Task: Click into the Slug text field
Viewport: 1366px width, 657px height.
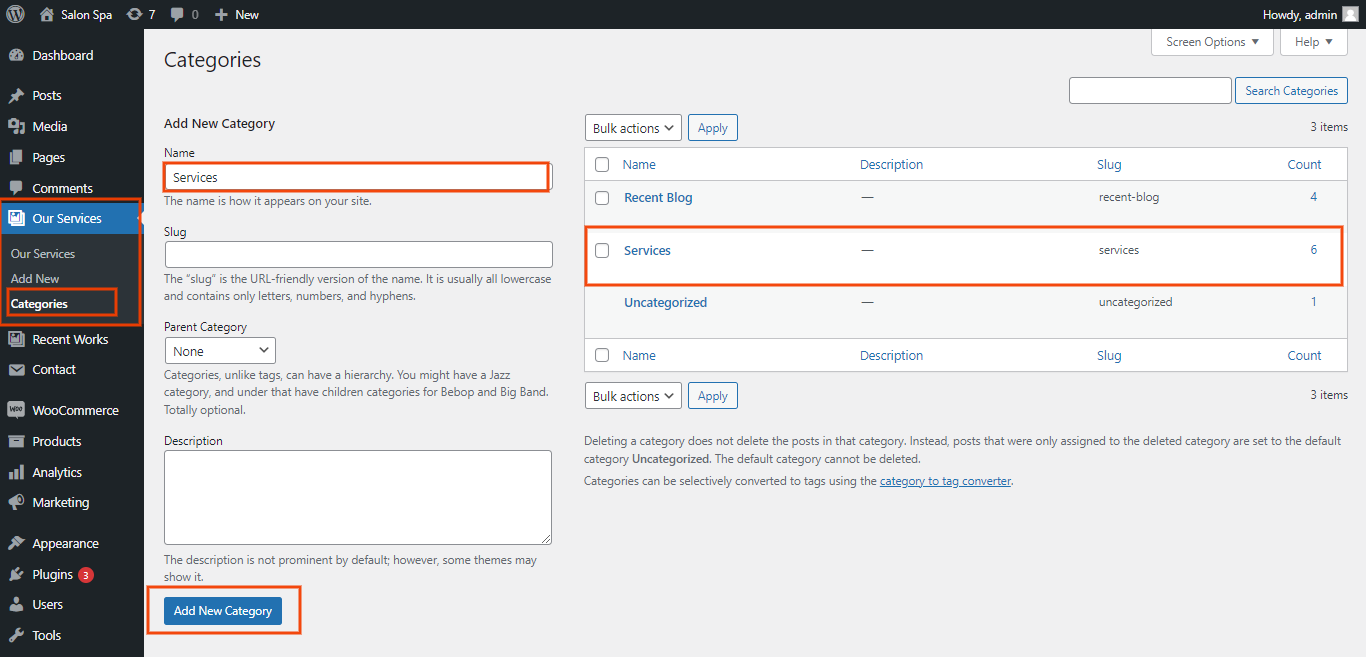Action: click(x=358, y=254)
